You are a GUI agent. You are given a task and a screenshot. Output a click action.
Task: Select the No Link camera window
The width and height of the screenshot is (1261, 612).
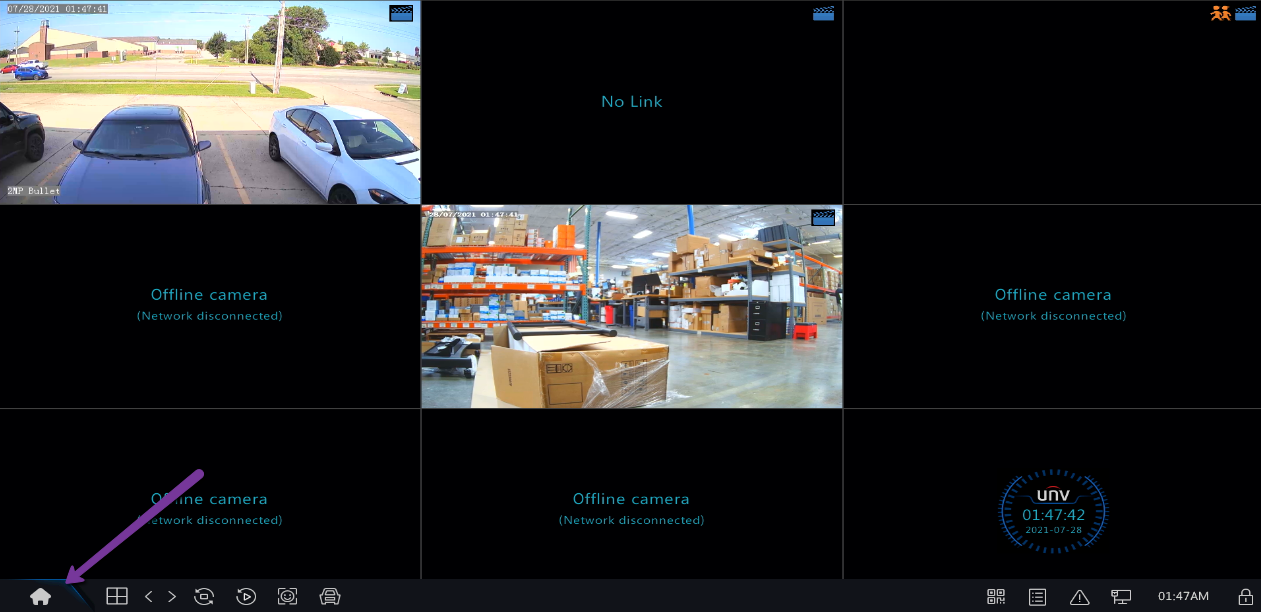coord(631,102)
